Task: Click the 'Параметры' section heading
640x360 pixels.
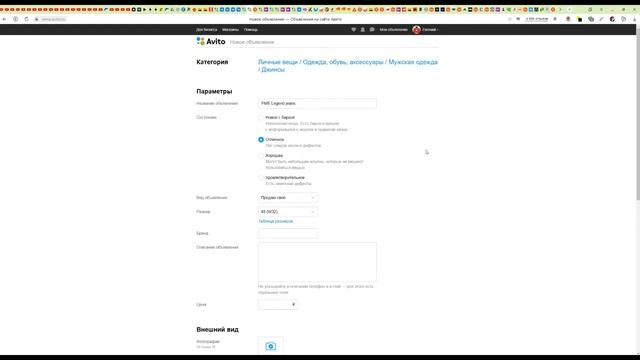Action: [x=214, y=91]
